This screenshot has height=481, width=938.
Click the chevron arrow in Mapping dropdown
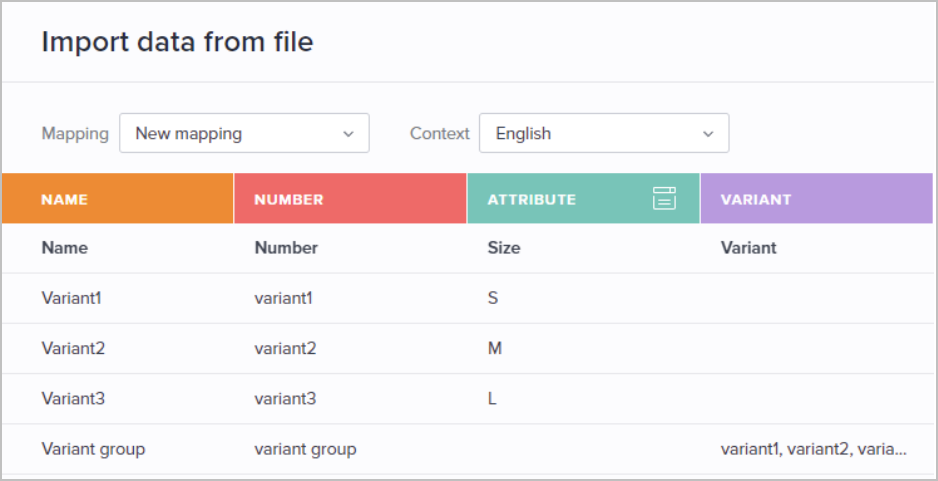(348, 134)
